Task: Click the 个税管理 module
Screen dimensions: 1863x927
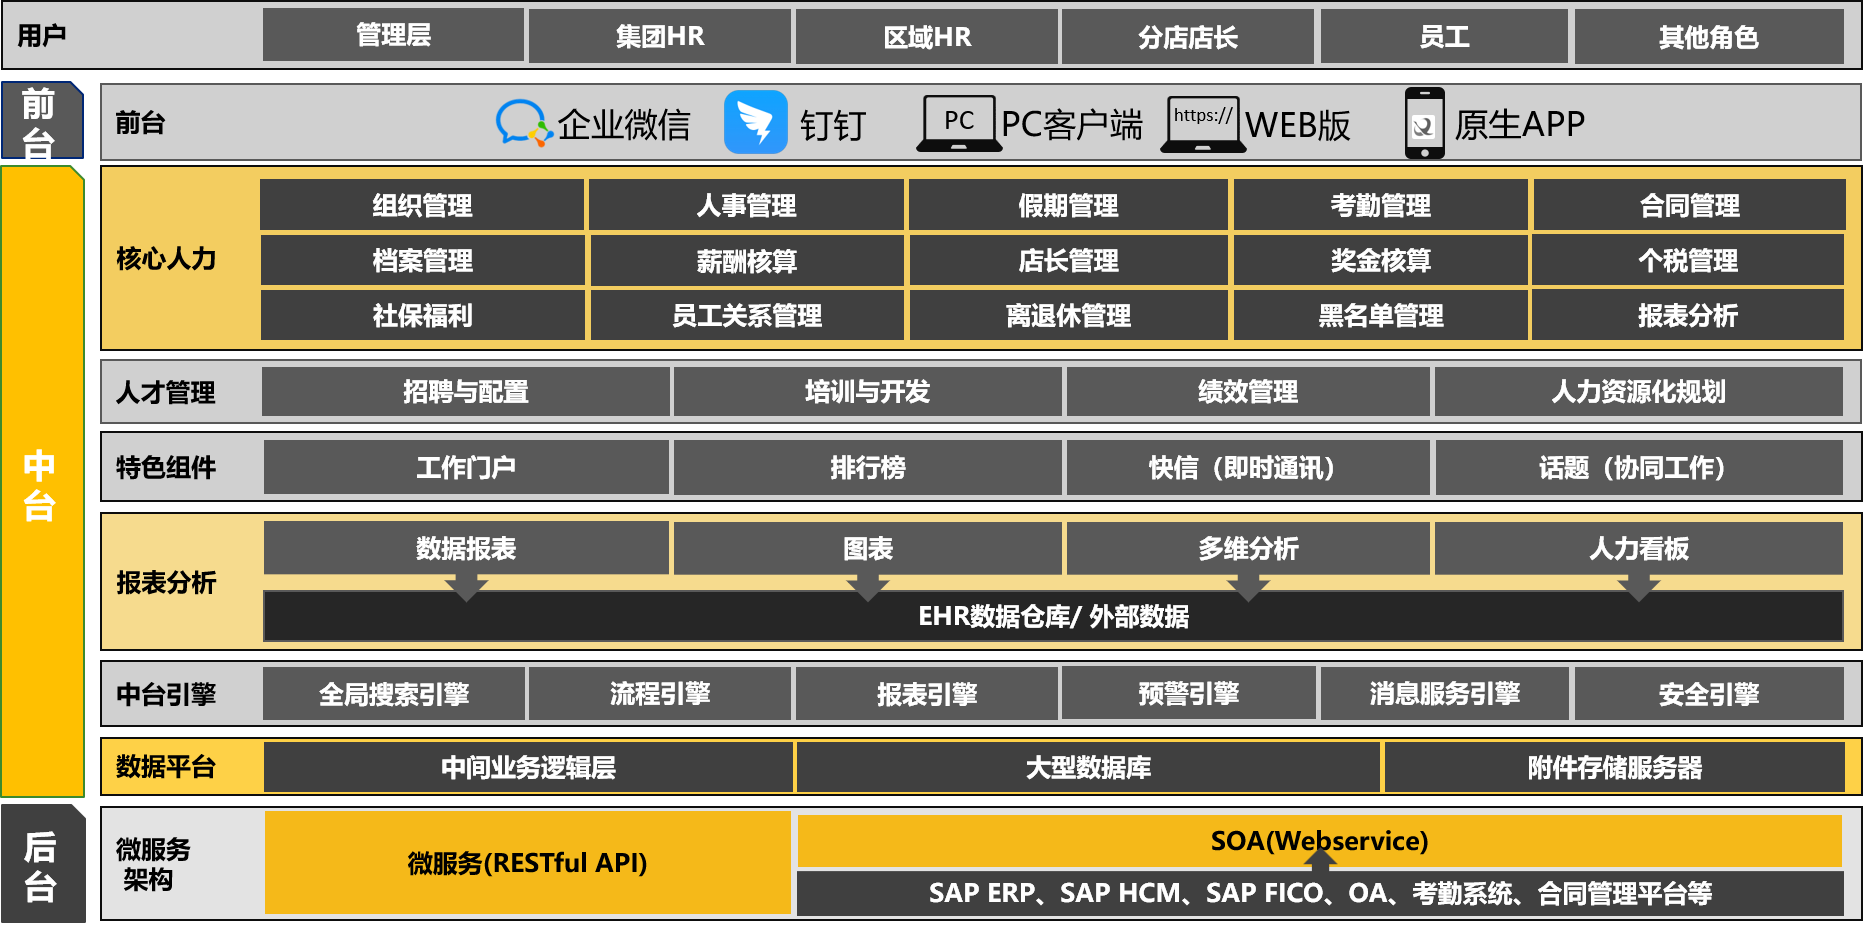Action: (1688, 260)
